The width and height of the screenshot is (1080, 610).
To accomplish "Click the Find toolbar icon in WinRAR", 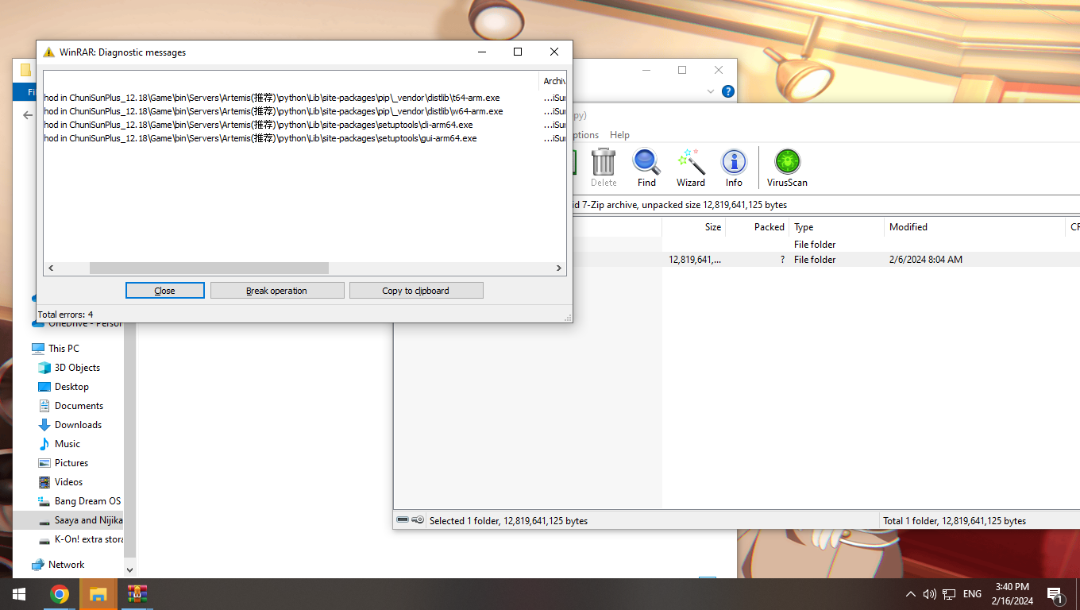I will pyautogui.click(x=646, y=167).
